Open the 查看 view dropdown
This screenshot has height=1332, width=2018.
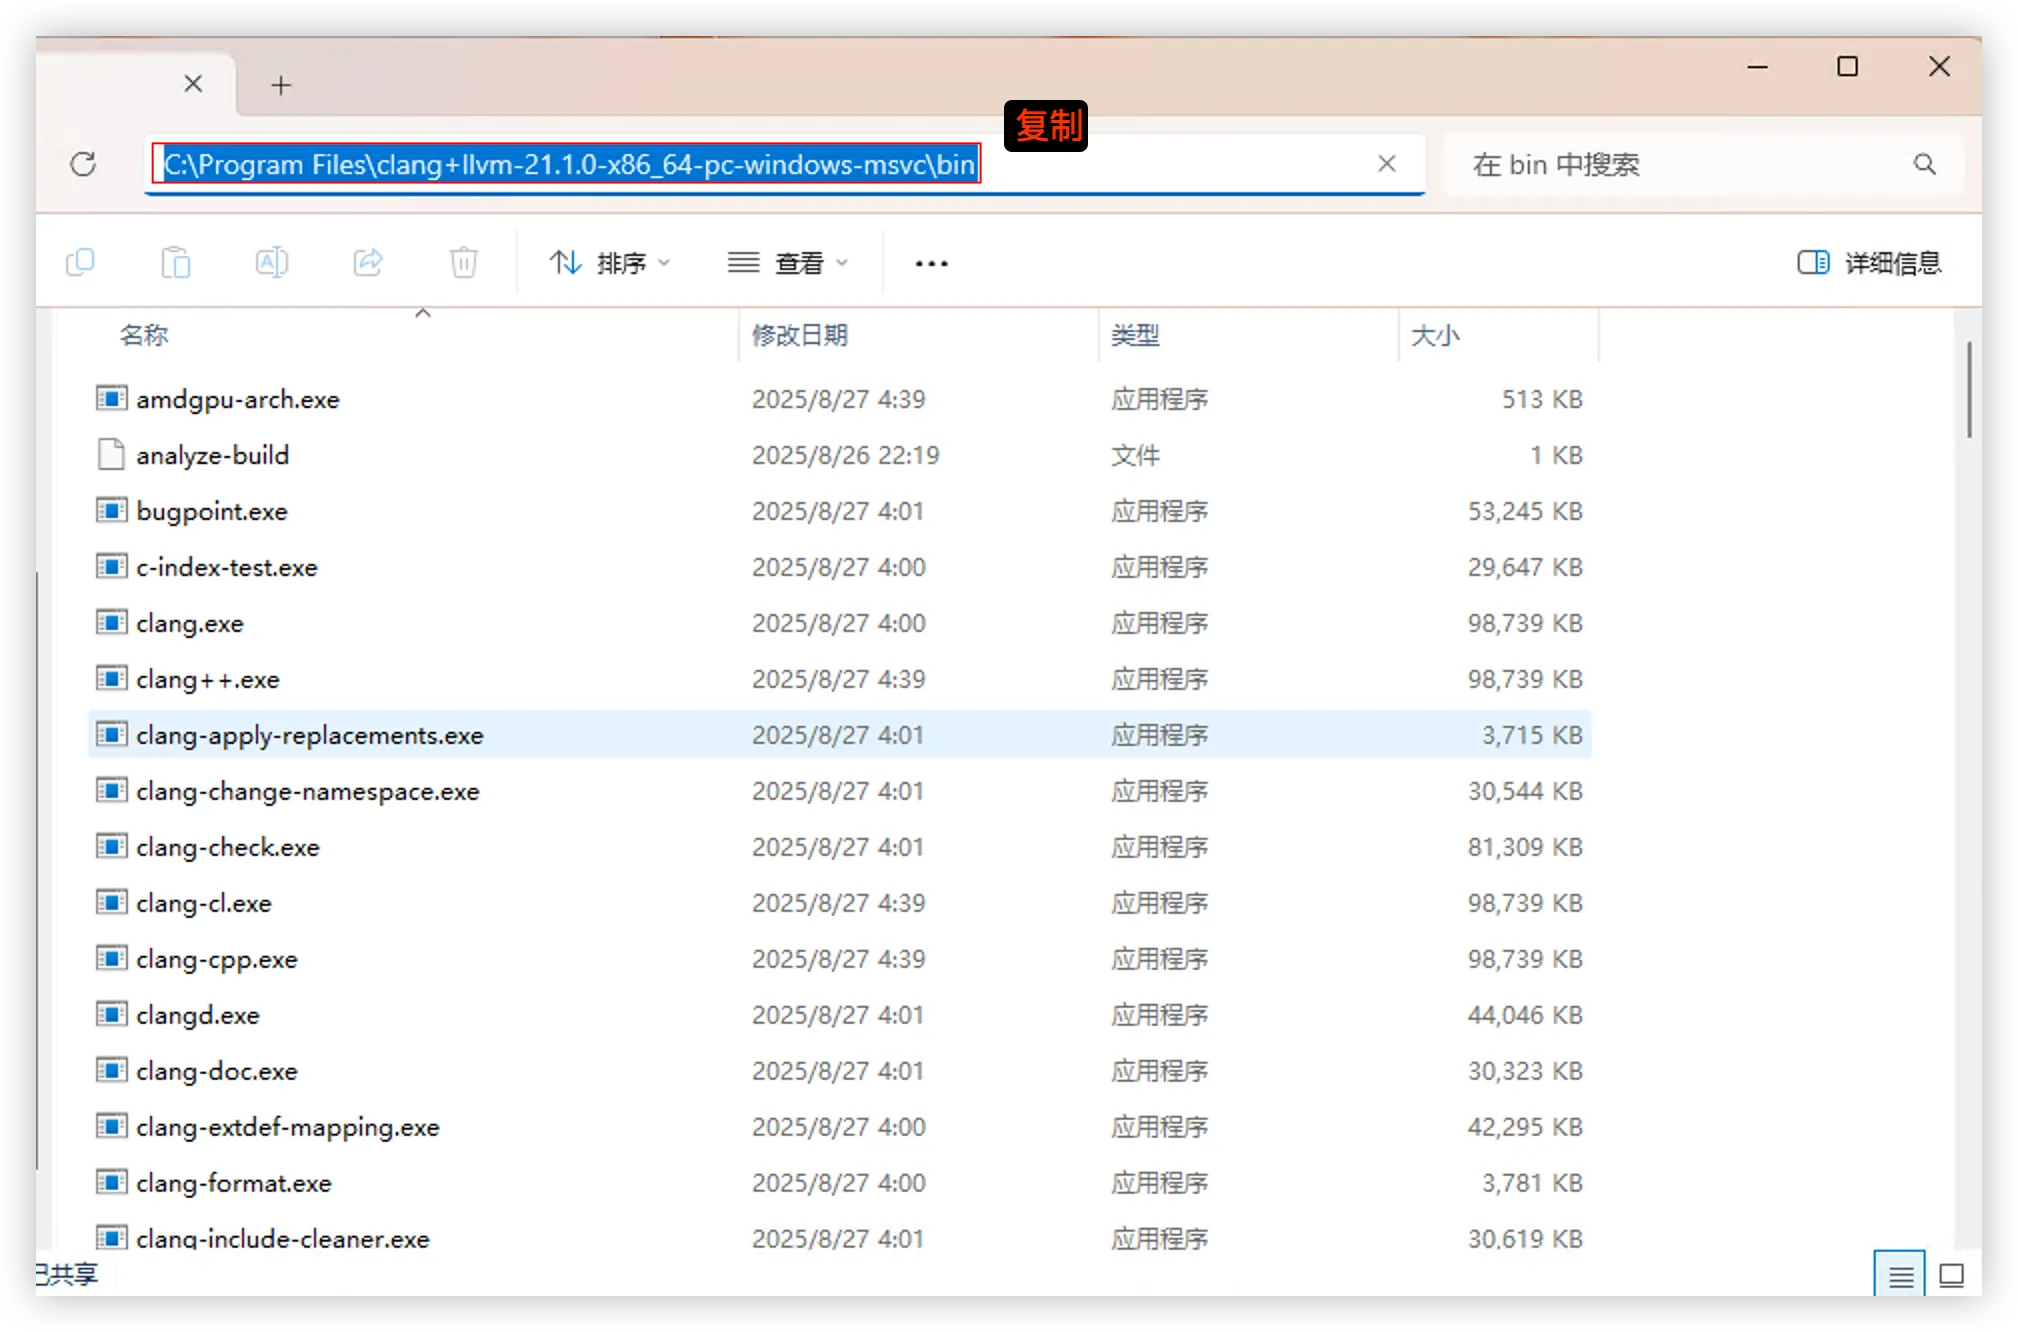click(788, 263)
